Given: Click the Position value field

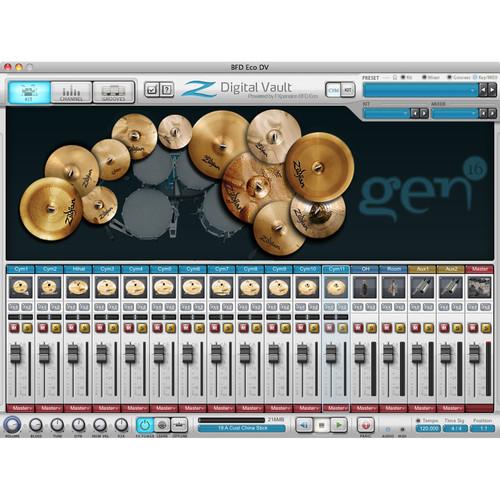Looking at the screenshot, I should (x=482, y=428).
